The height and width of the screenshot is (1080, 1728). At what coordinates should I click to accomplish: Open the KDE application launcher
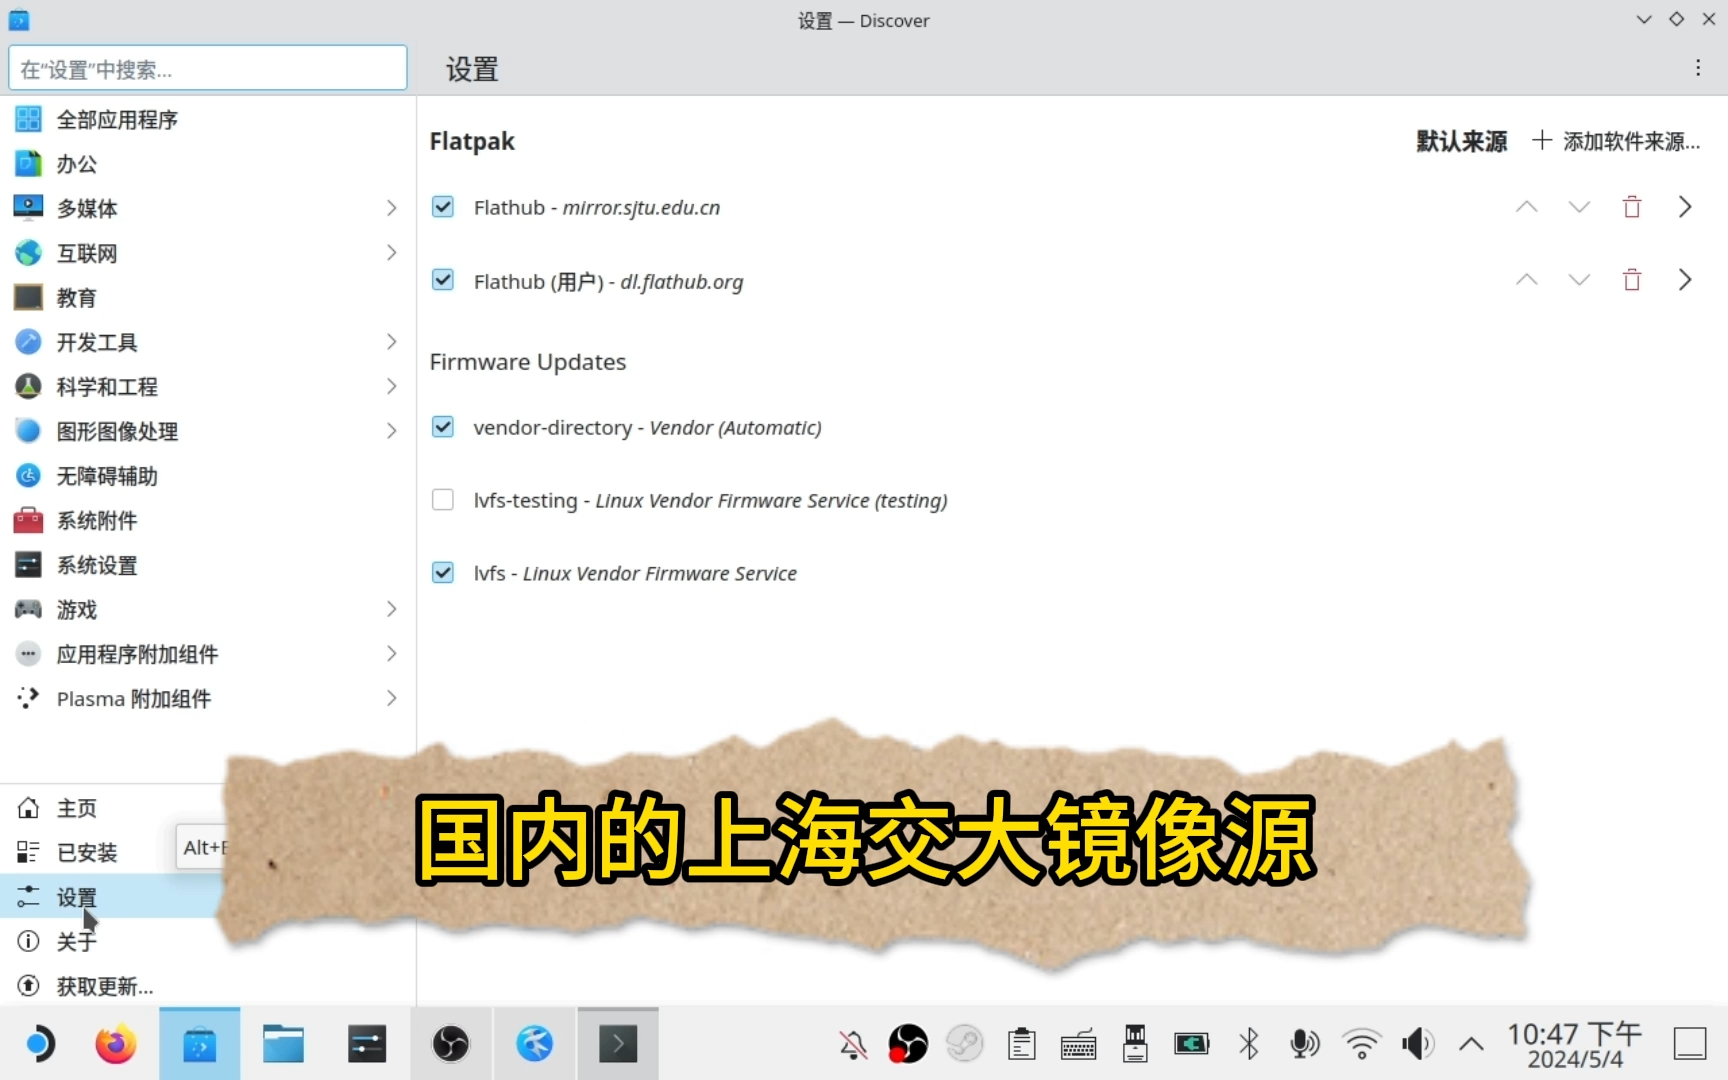(38, 1044)
